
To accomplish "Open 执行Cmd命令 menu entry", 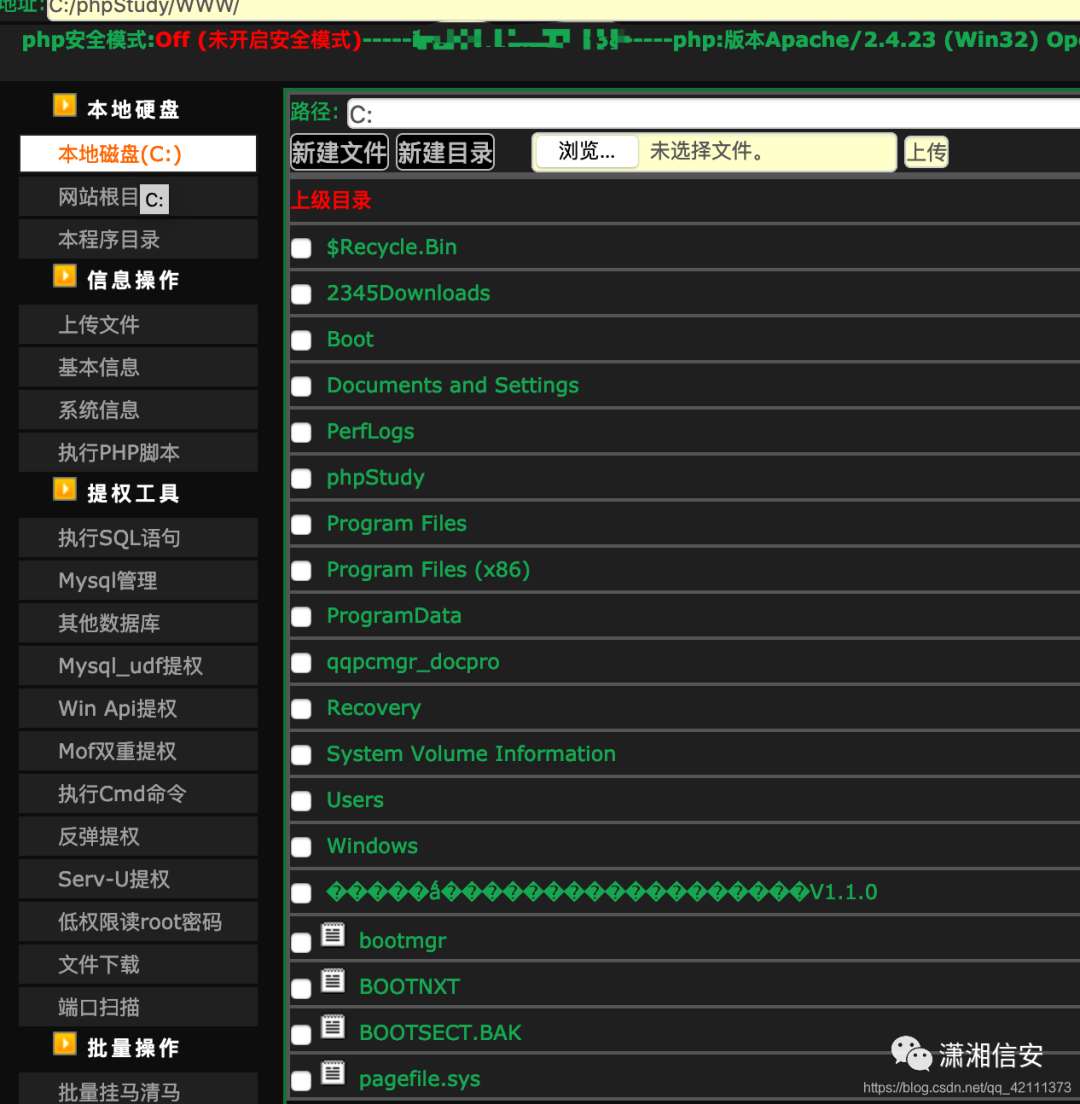I will coord(138,794).
